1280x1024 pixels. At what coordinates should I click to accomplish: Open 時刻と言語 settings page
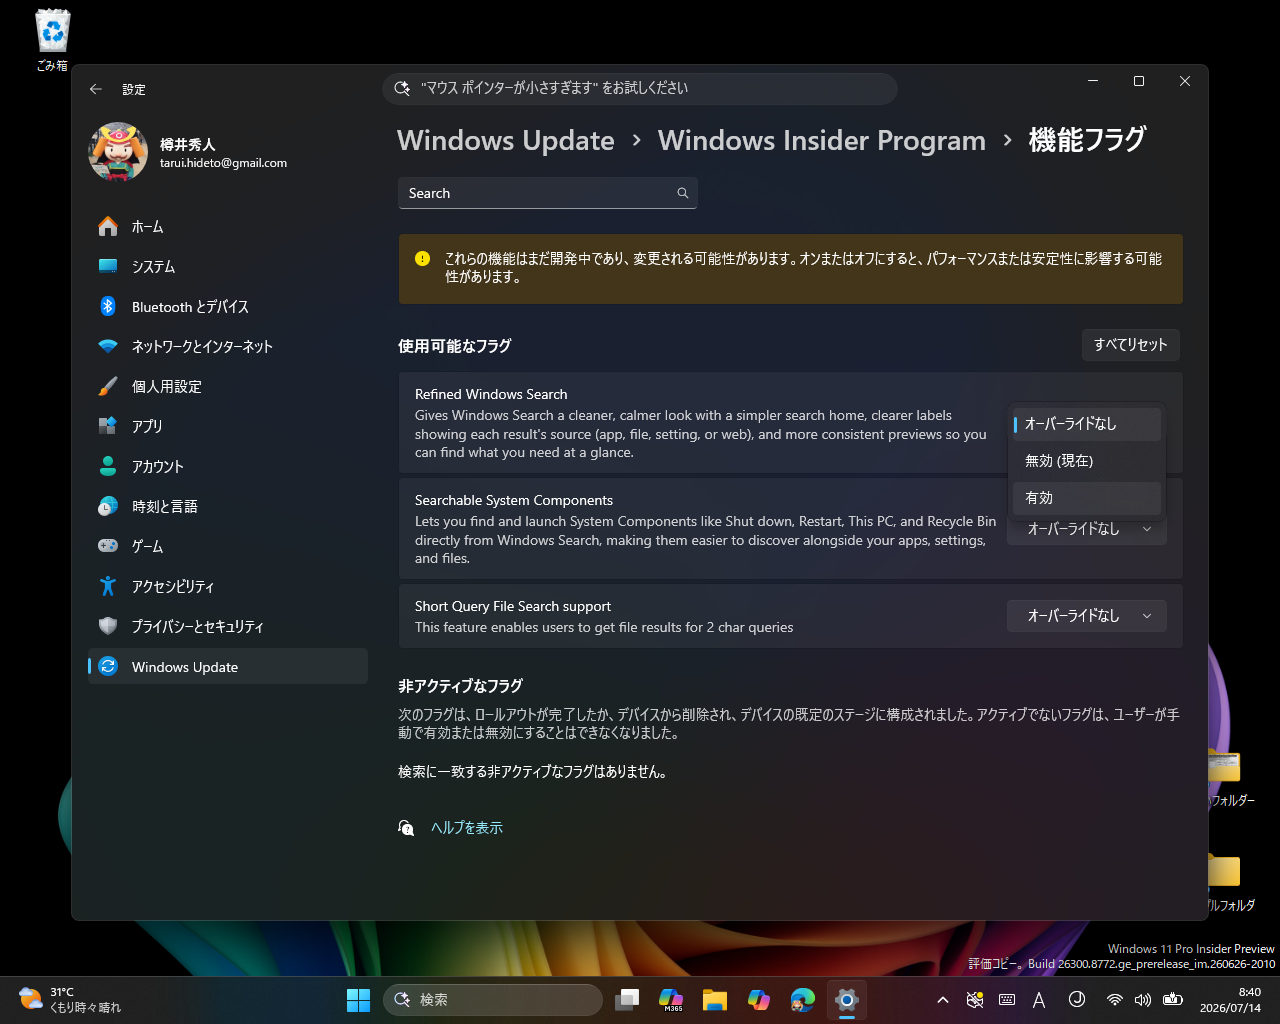[228, 507]
